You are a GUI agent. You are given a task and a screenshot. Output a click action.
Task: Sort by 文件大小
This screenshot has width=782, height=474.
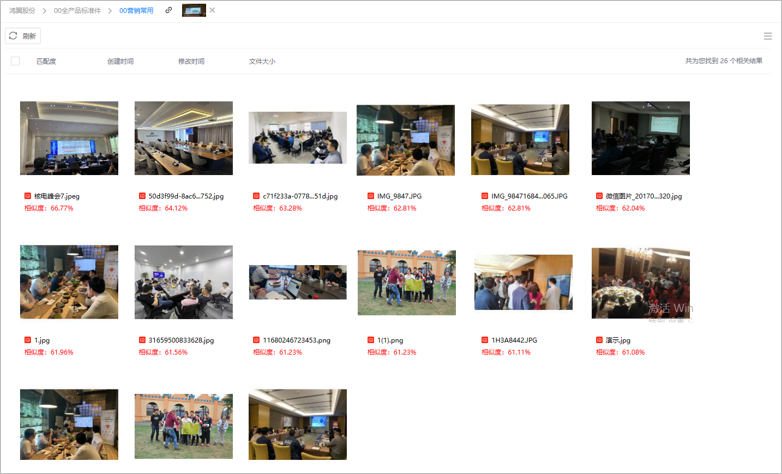(262, 61)
